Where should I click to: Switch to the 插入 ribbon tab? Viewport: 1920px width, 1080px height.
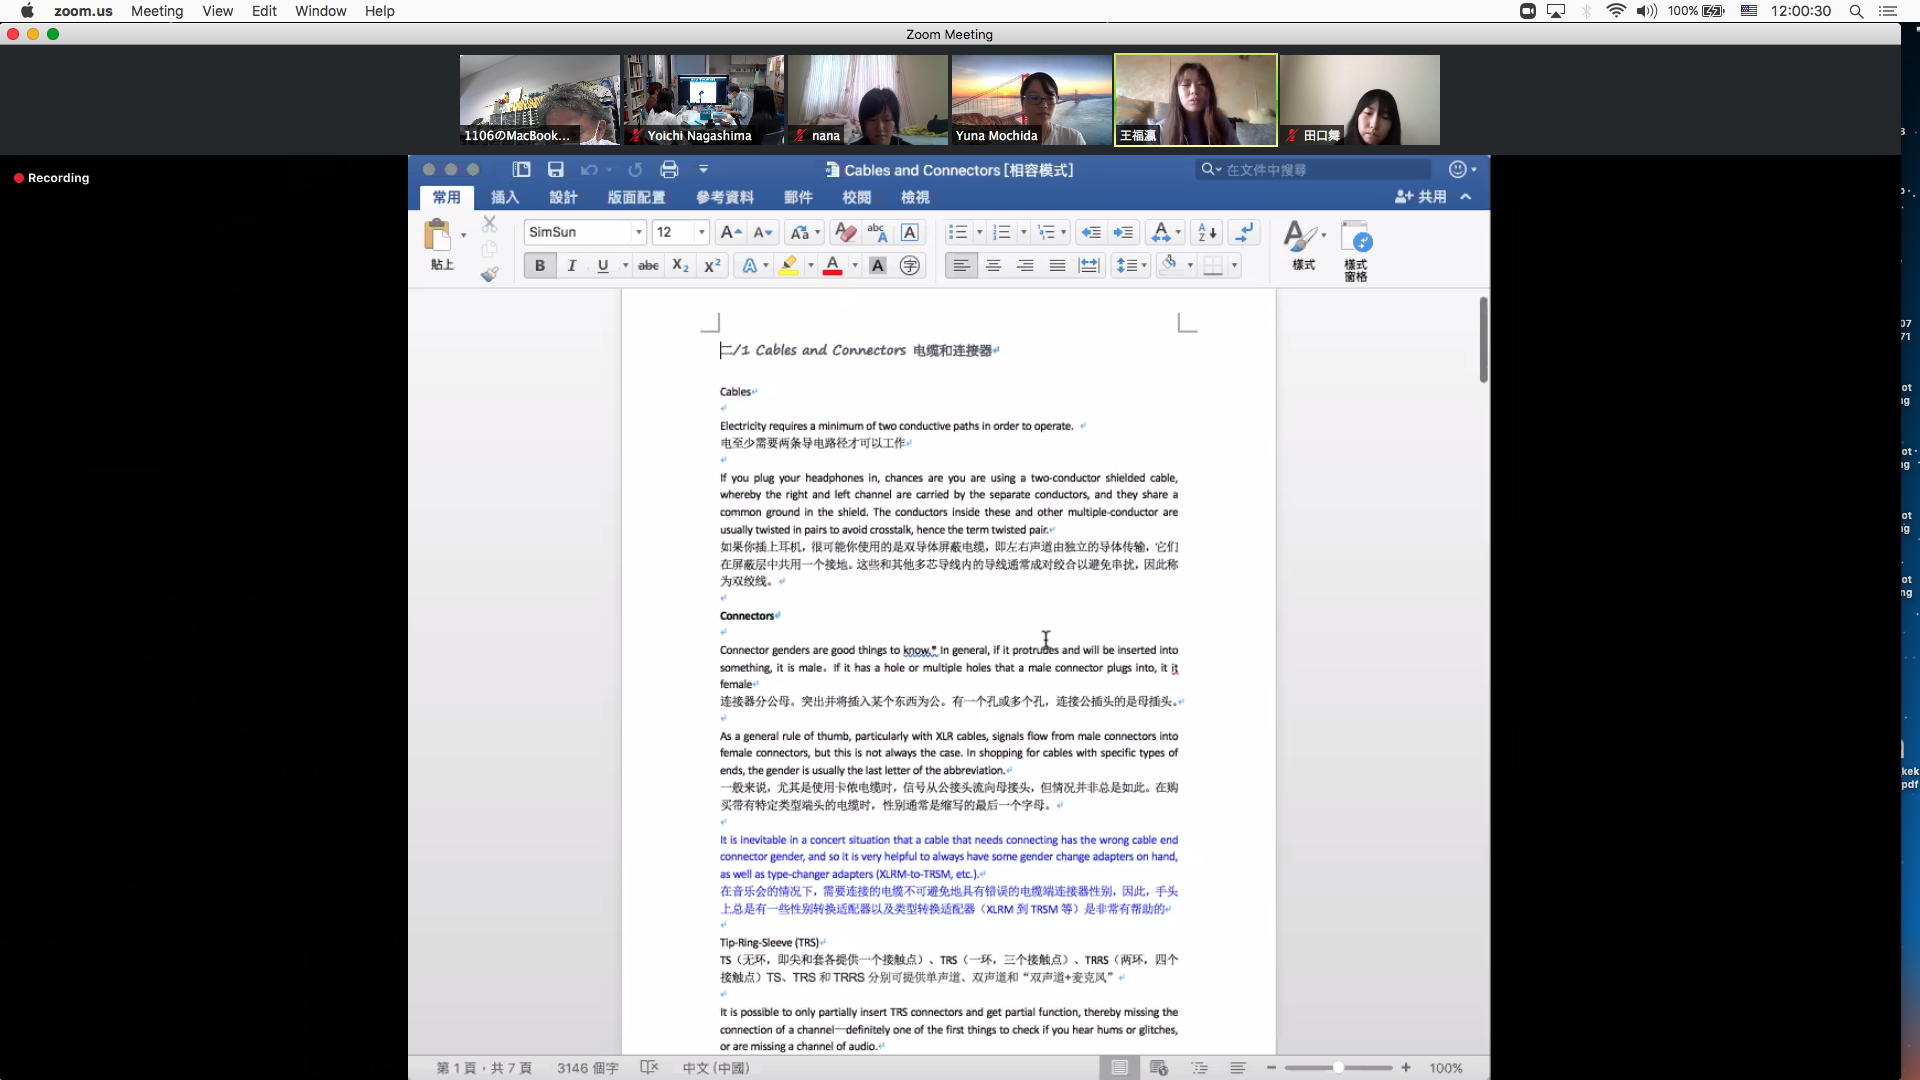tap(504, 197)
